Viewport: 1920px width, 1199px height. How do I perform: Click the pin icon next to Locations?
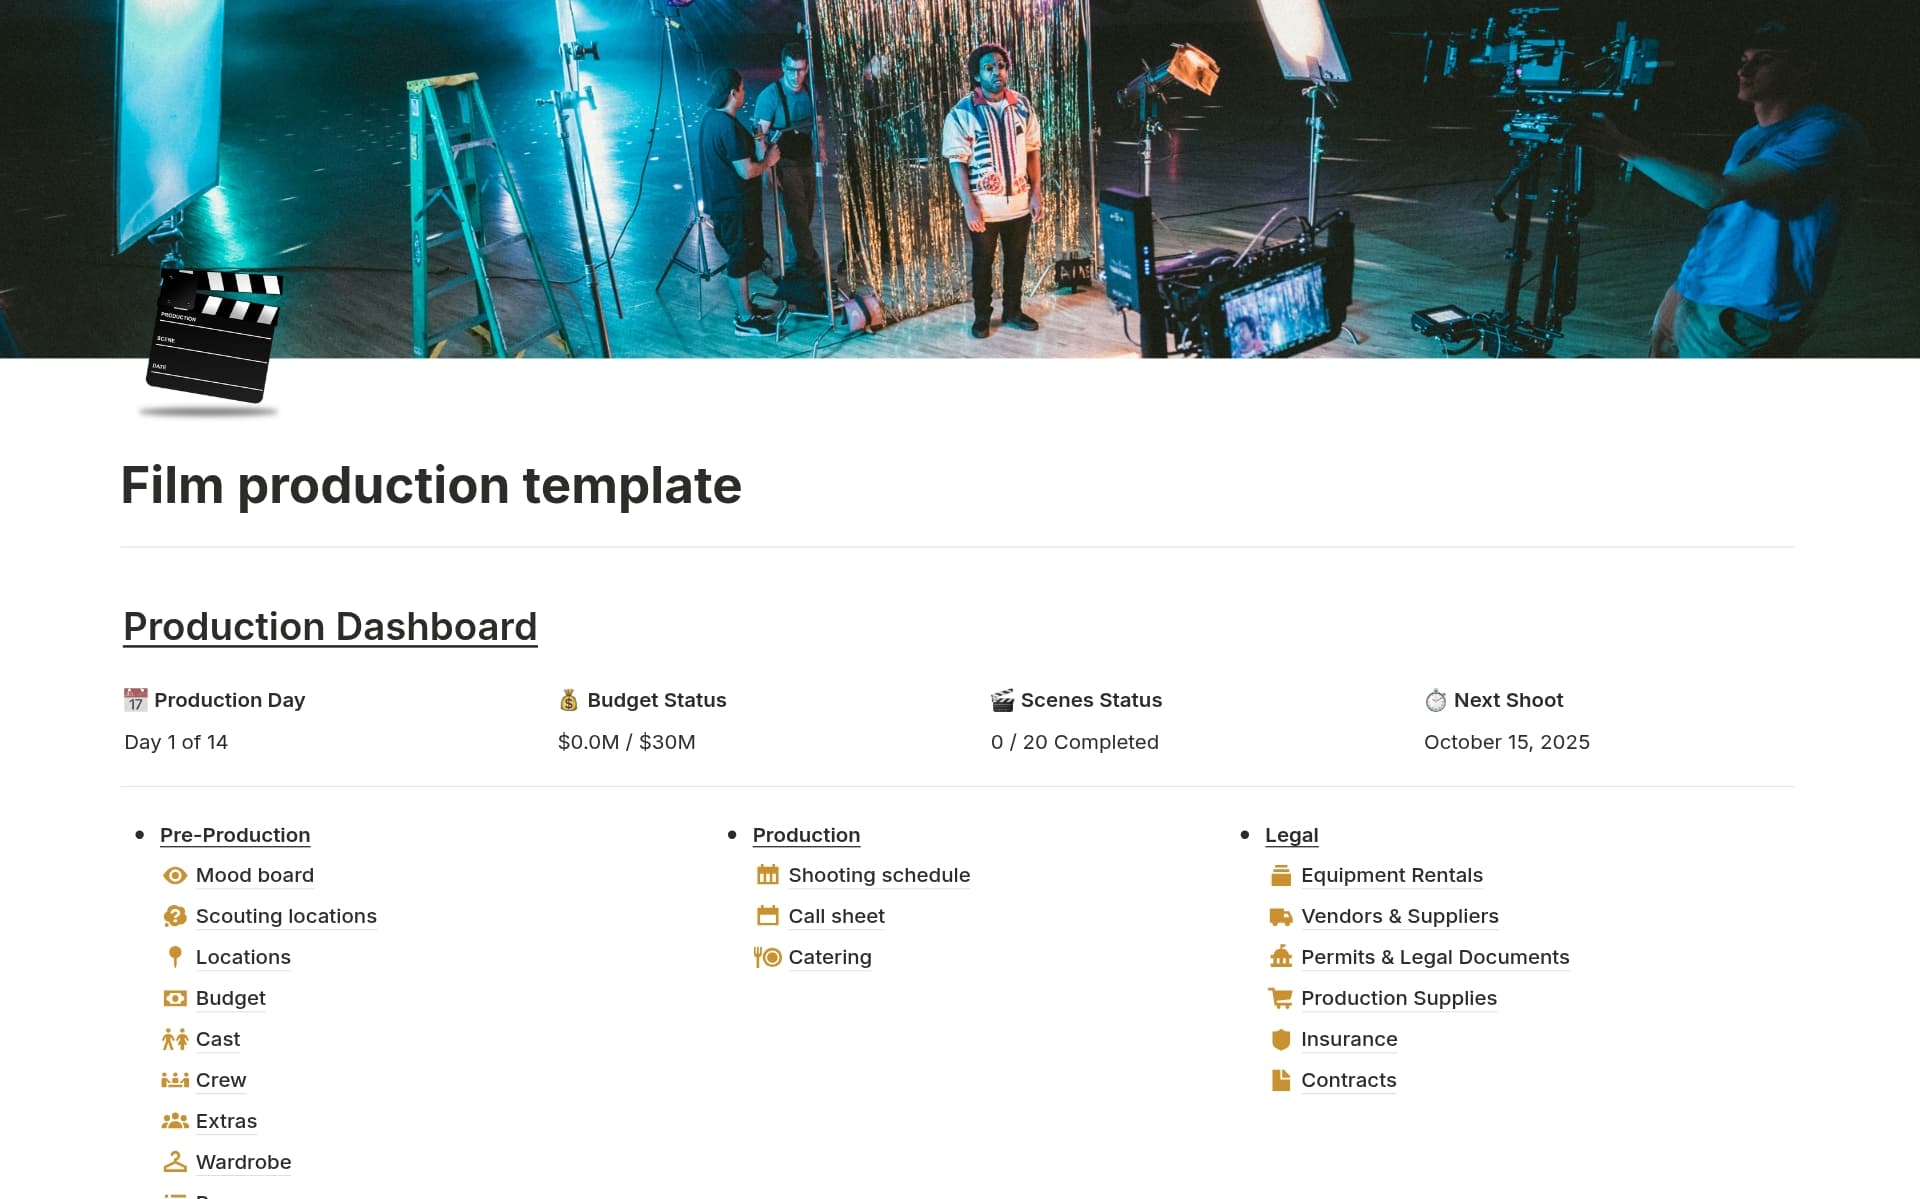click(x=175, y=957)
